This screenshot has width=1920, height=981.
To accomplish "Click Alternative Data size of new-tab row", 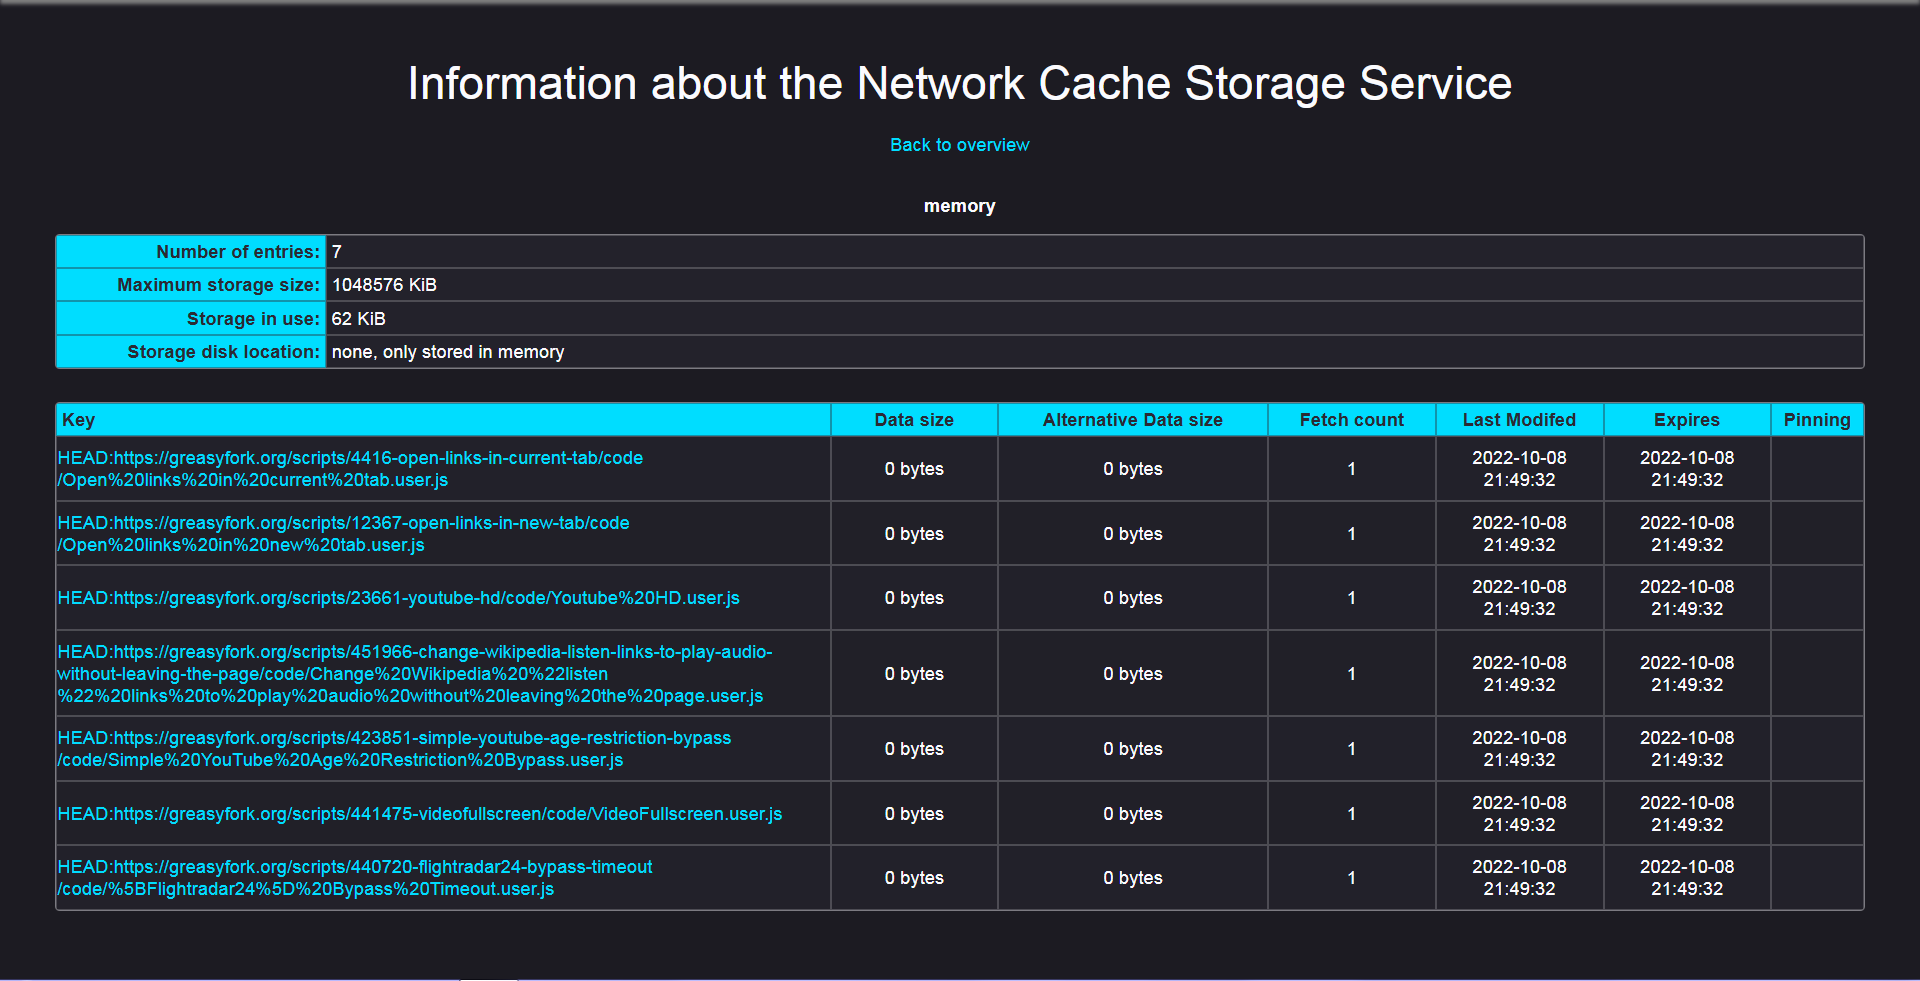I will [x=1133, y=534].
